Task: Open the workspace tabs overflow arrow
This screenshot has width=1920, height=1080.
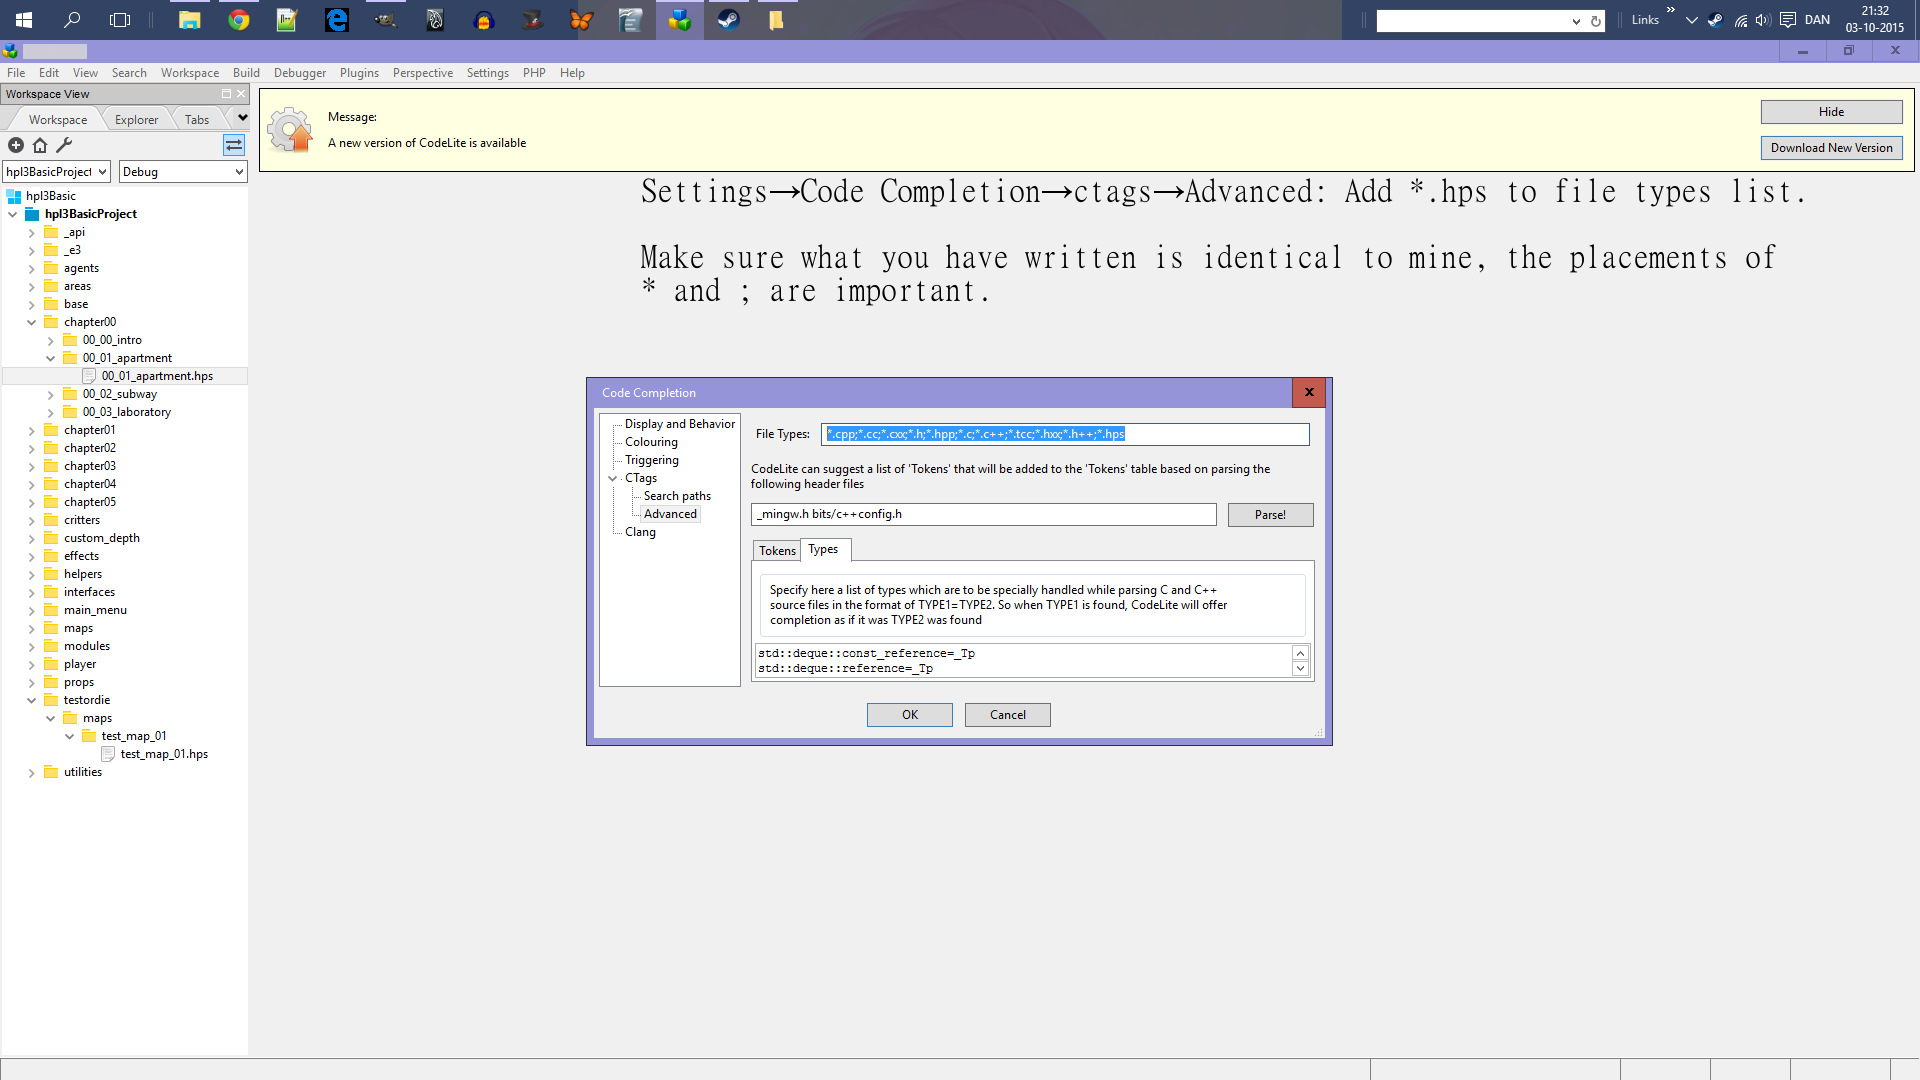Action: coord(243,118)
